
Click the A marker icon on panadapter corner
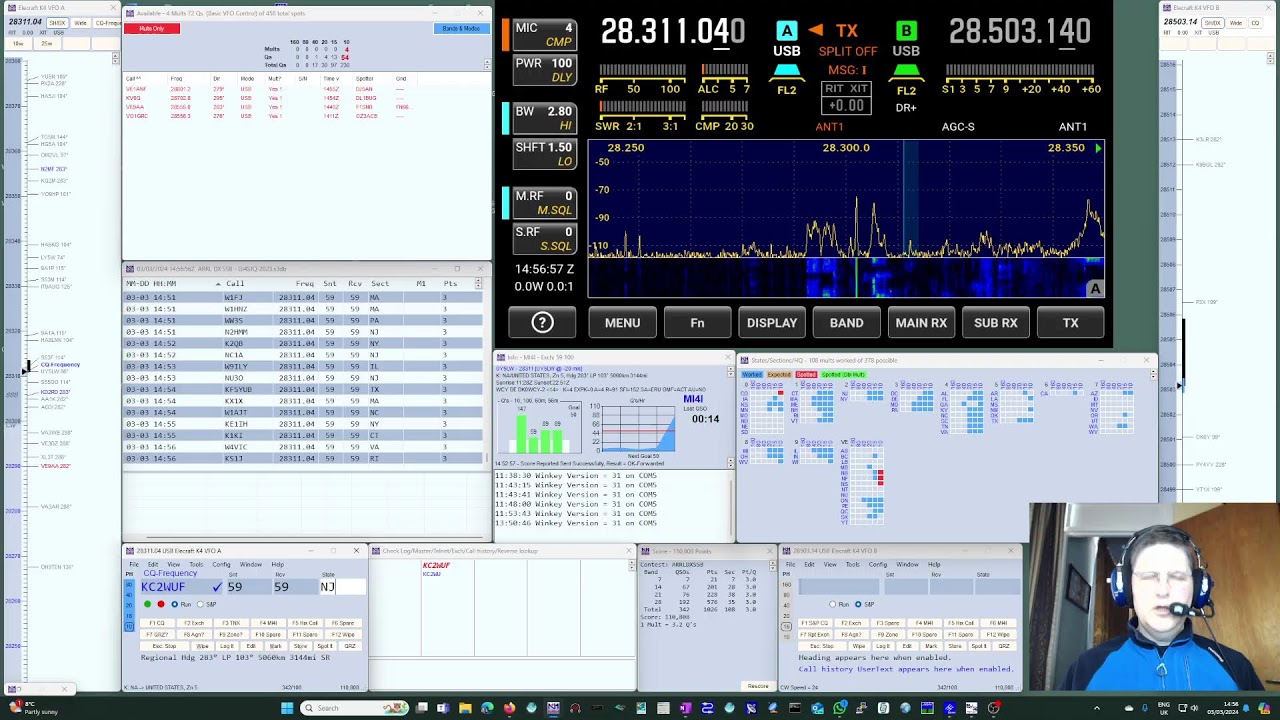[1095, 289]
